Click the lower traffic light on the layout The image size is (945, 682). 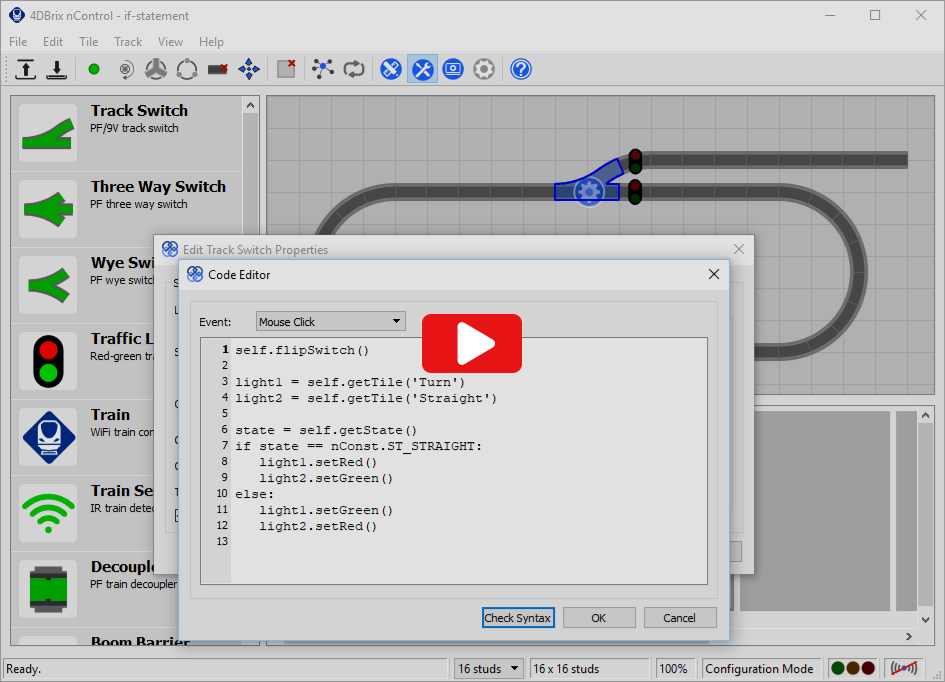635,192
